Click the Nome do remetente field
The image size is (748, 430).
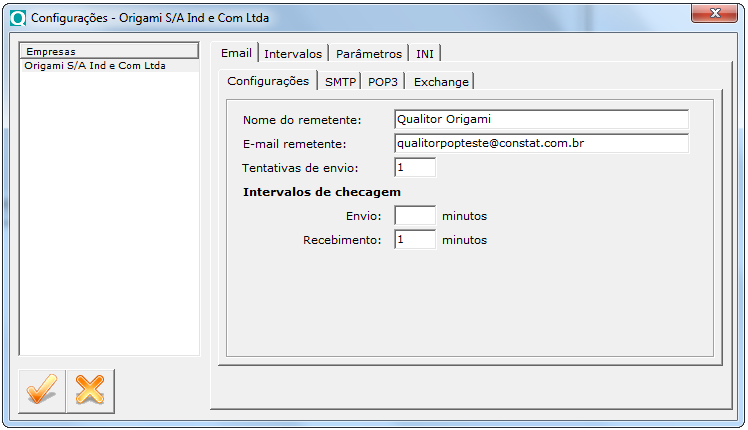point(541,119)
